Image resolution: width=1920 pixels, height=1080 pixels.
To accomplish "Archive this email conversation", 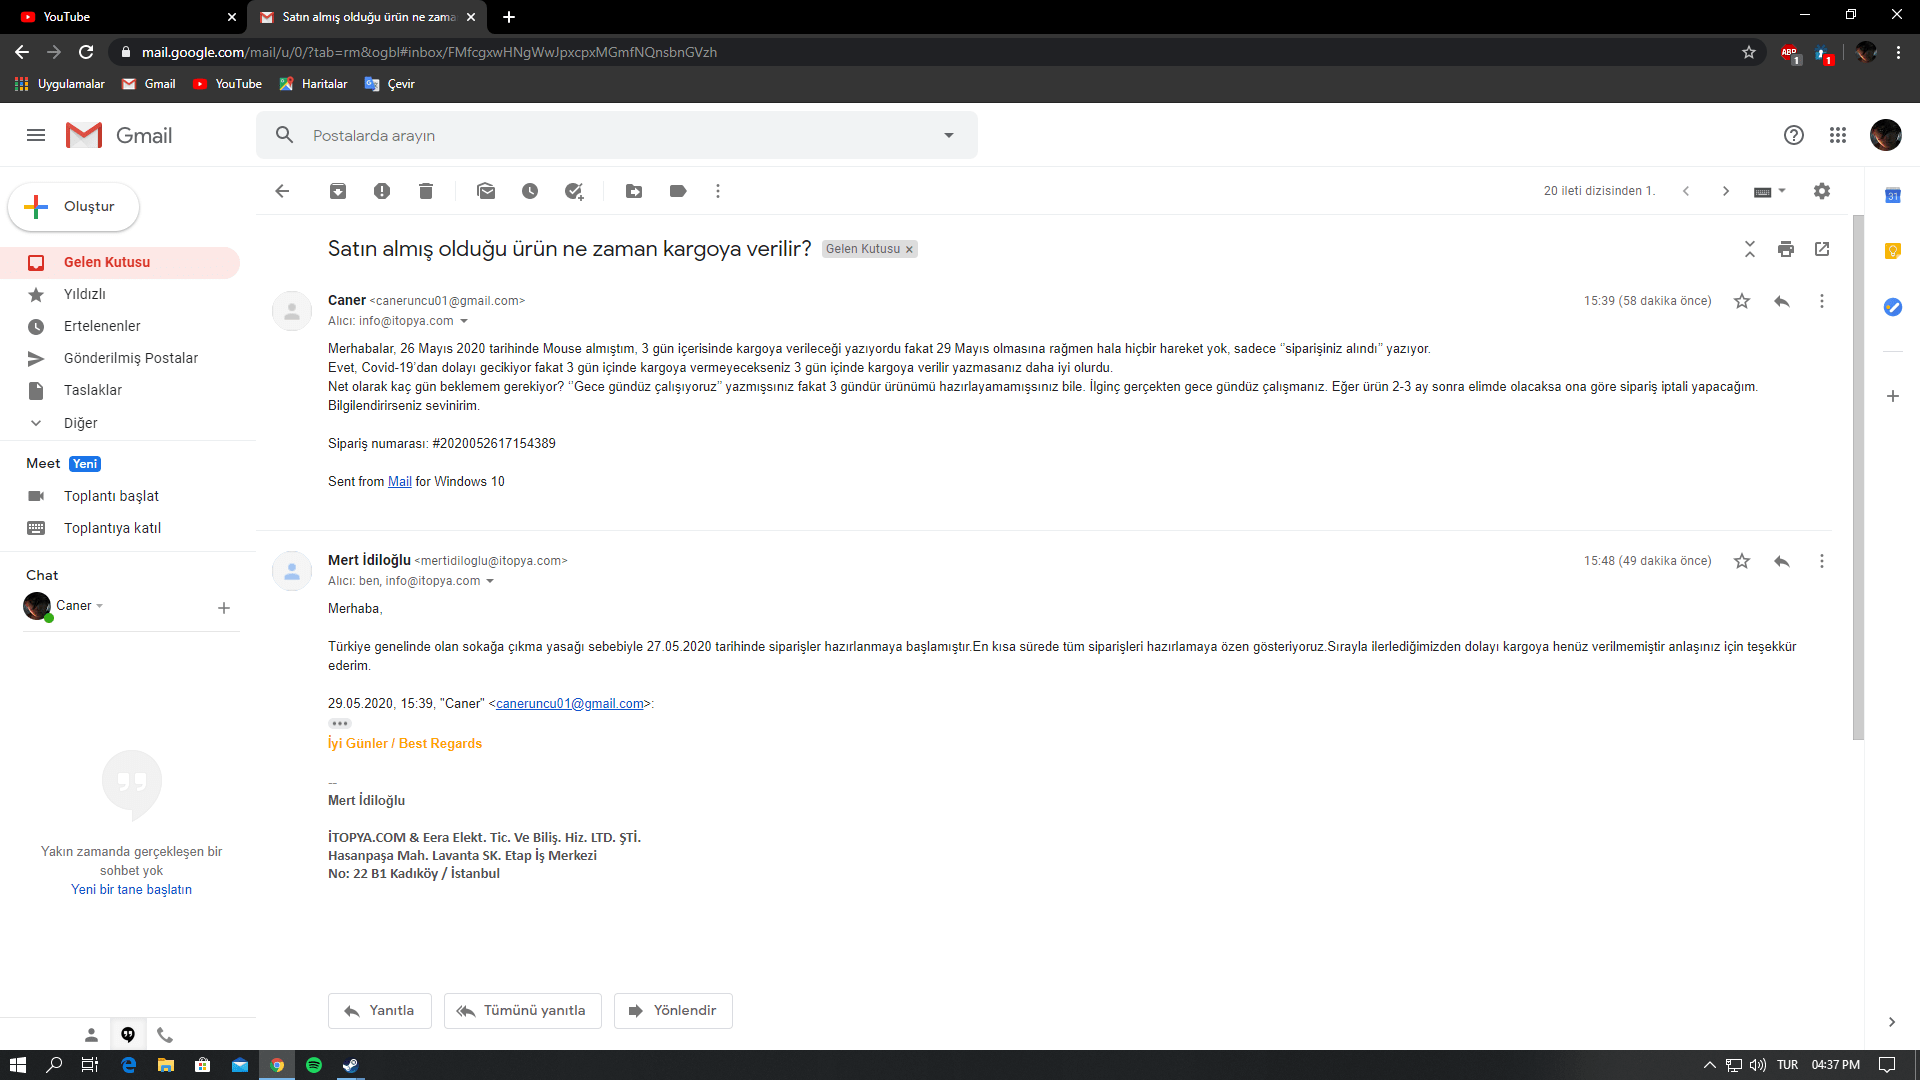I will click(338, 191).
